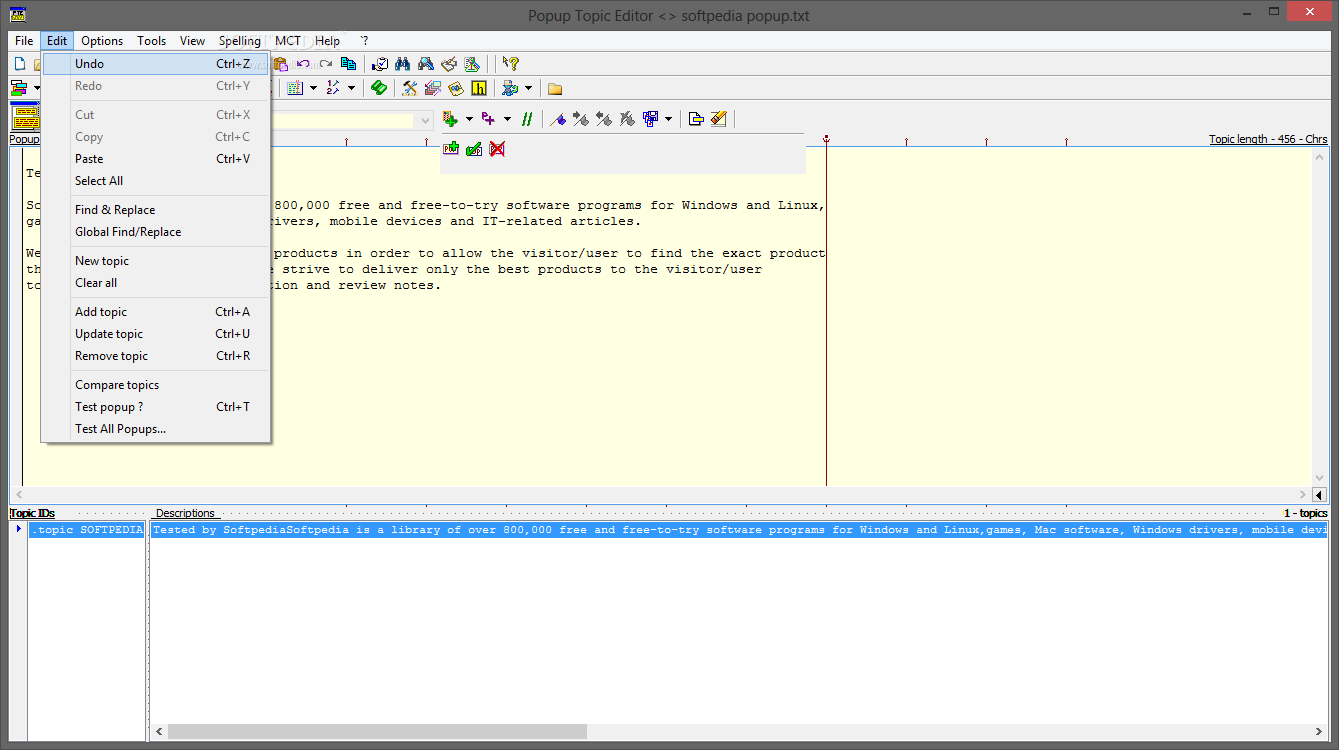This screenshot has width=1339, height=750.
Task: Open the Options menu
Action: [x=102, y=41]
